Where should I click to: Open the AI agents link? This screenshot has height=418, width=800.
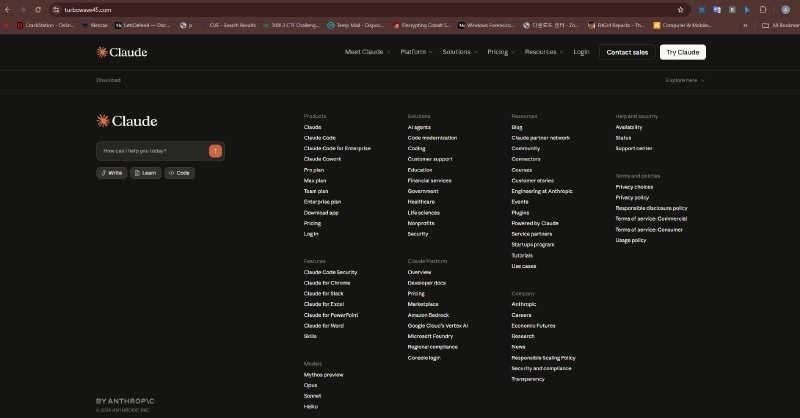point(419,127)
